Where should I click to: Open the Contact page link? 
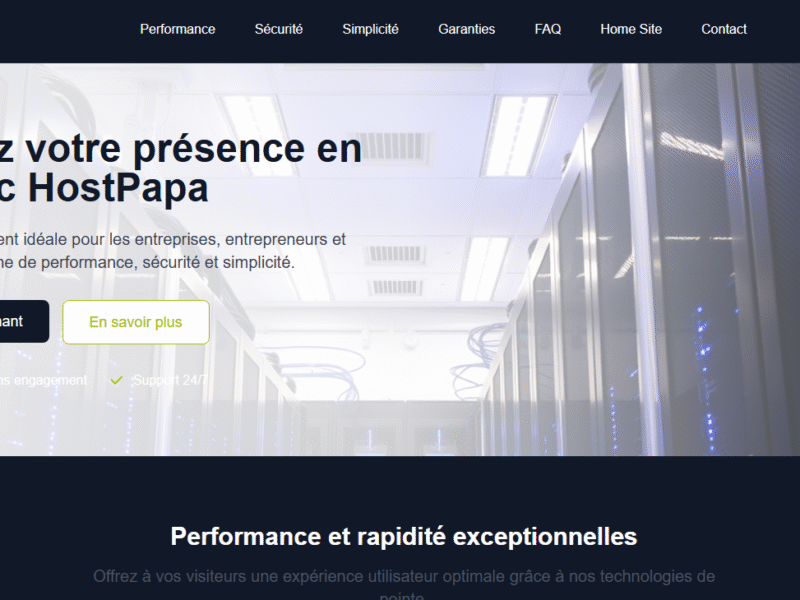point(723,29)
